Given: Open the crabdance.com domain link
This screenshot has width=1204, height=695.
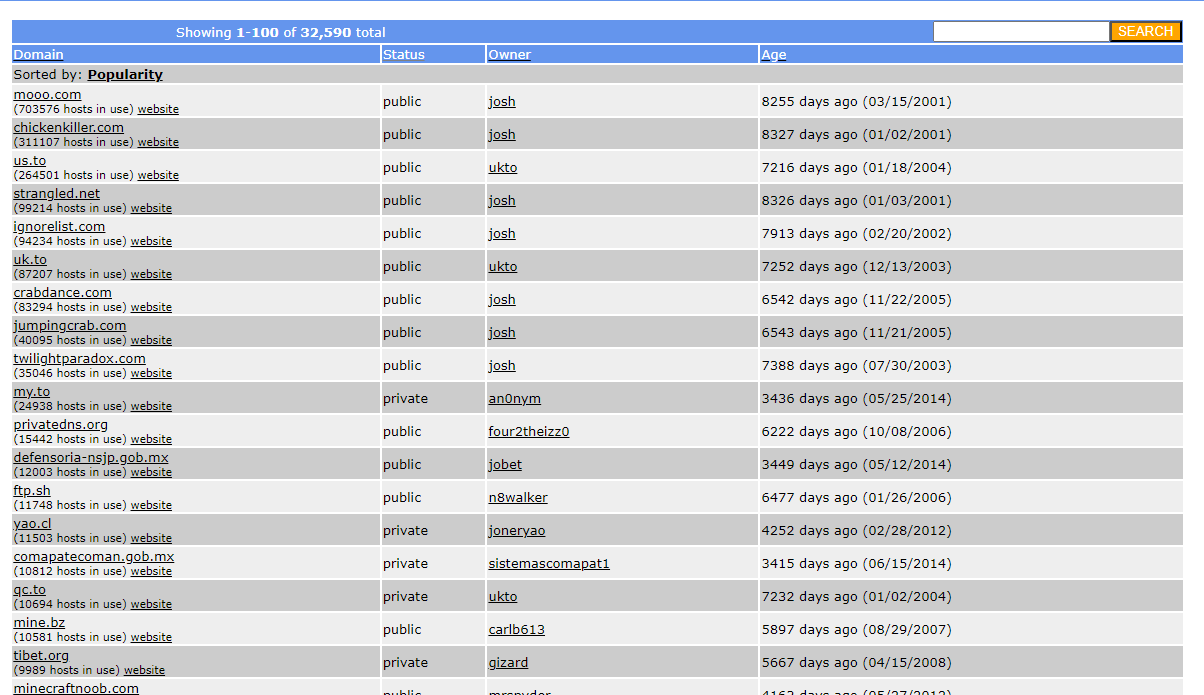Looking at the screenshot, I should pos(62,293).
